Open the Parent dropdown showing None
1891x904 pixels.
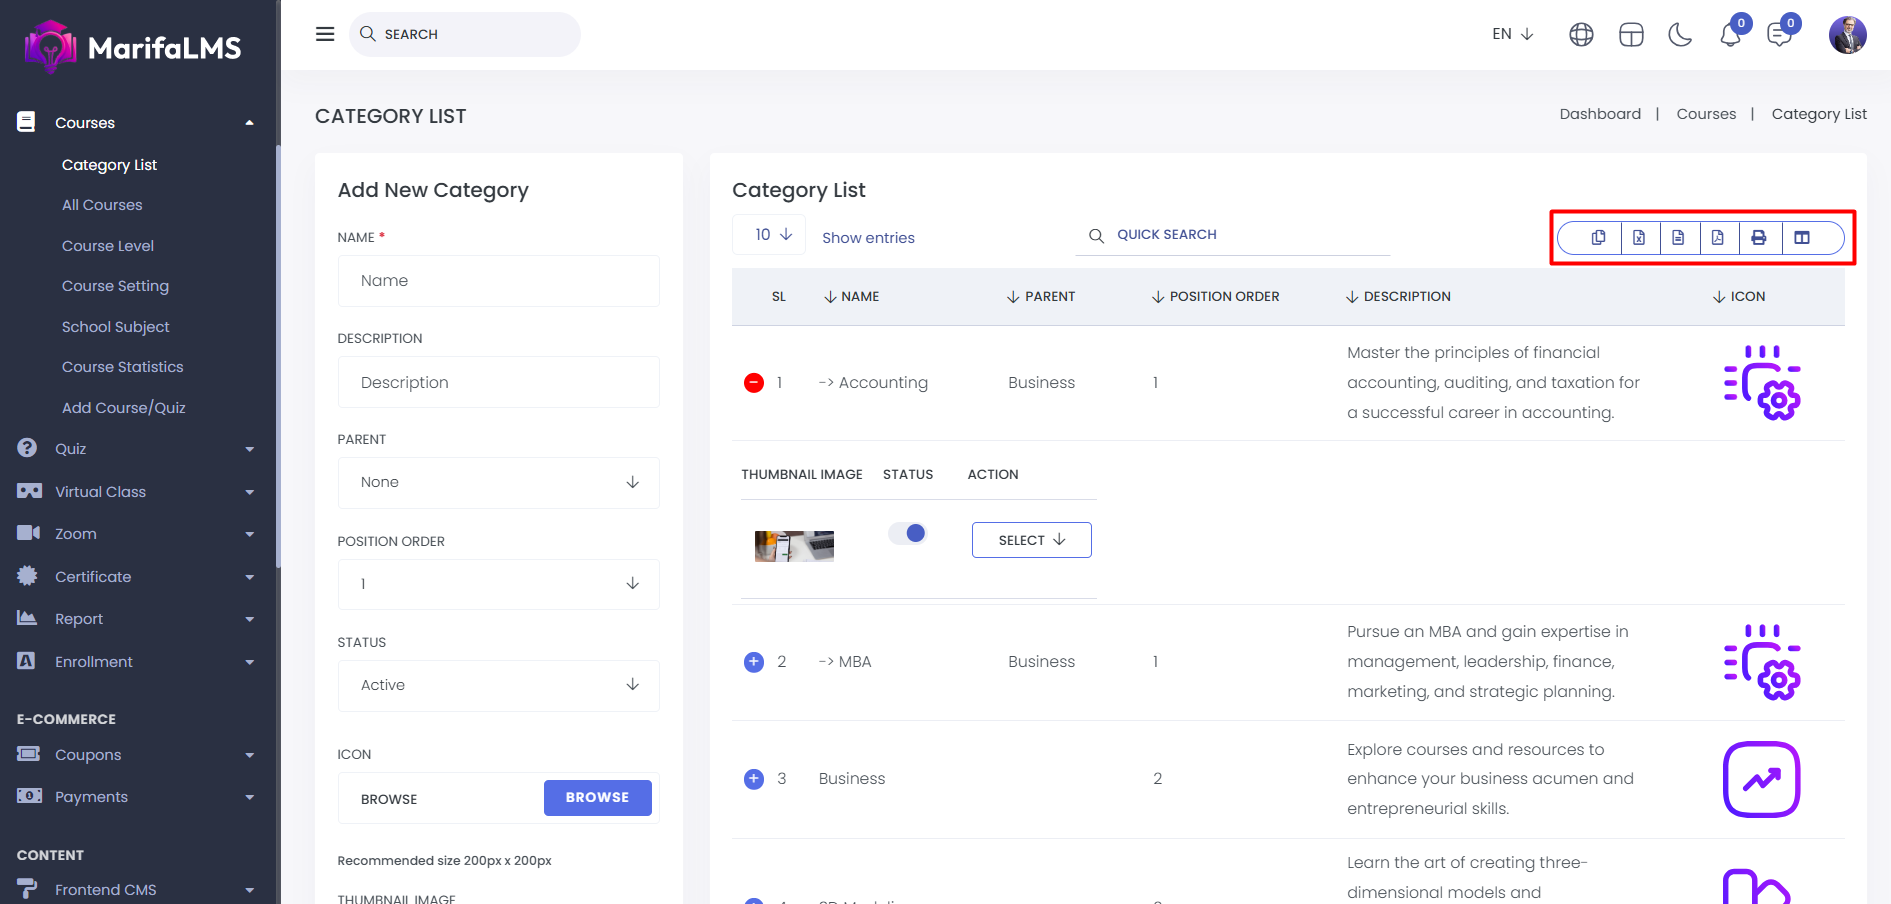[x=498, y=482]
